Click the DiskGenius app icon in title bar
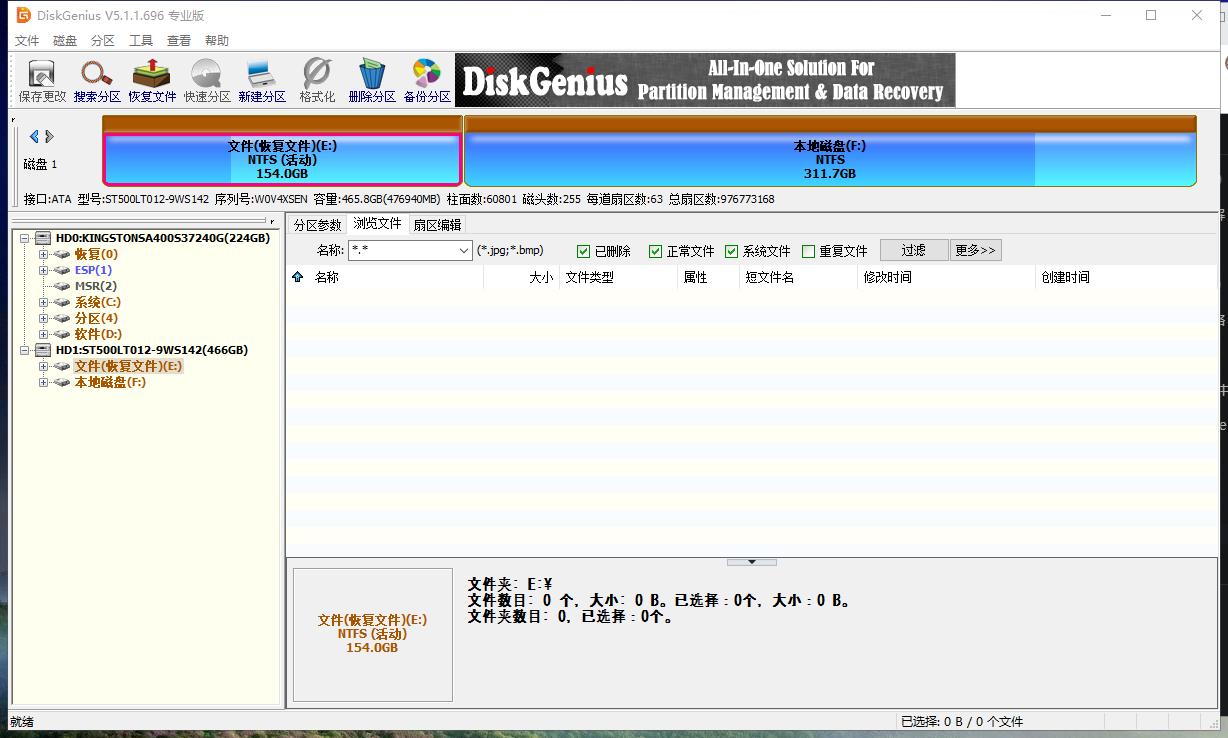 [x=23, y=15]
